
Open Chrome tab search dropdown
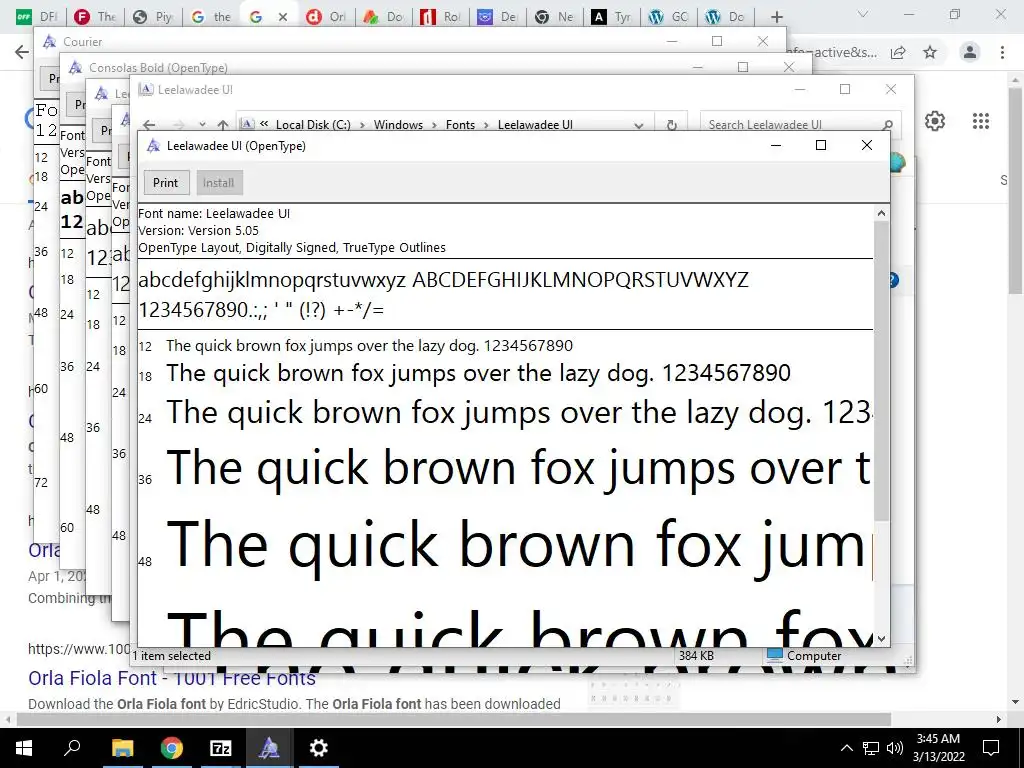point(863,14)
